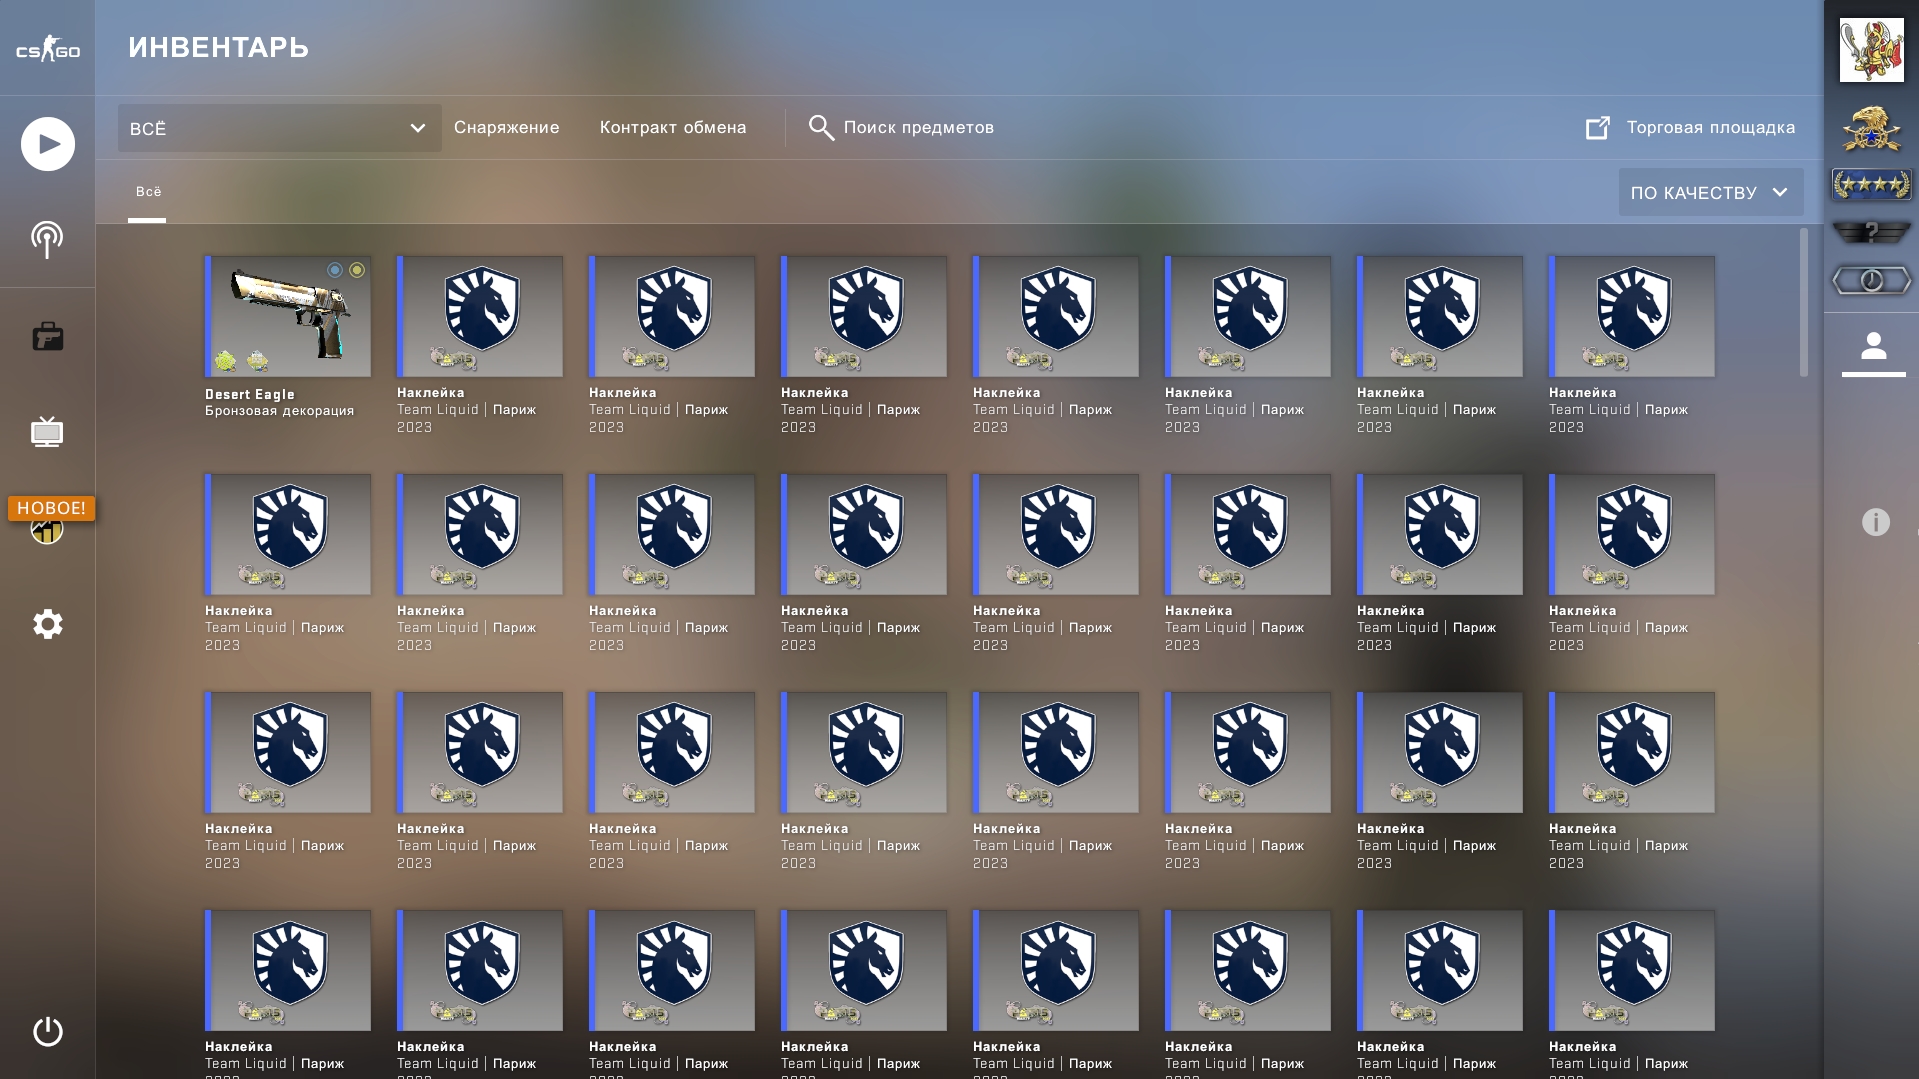Open the Watch TV icon in the sidebar
1919x1079 pixels.
pyautogui.click(x=47, y=432)
